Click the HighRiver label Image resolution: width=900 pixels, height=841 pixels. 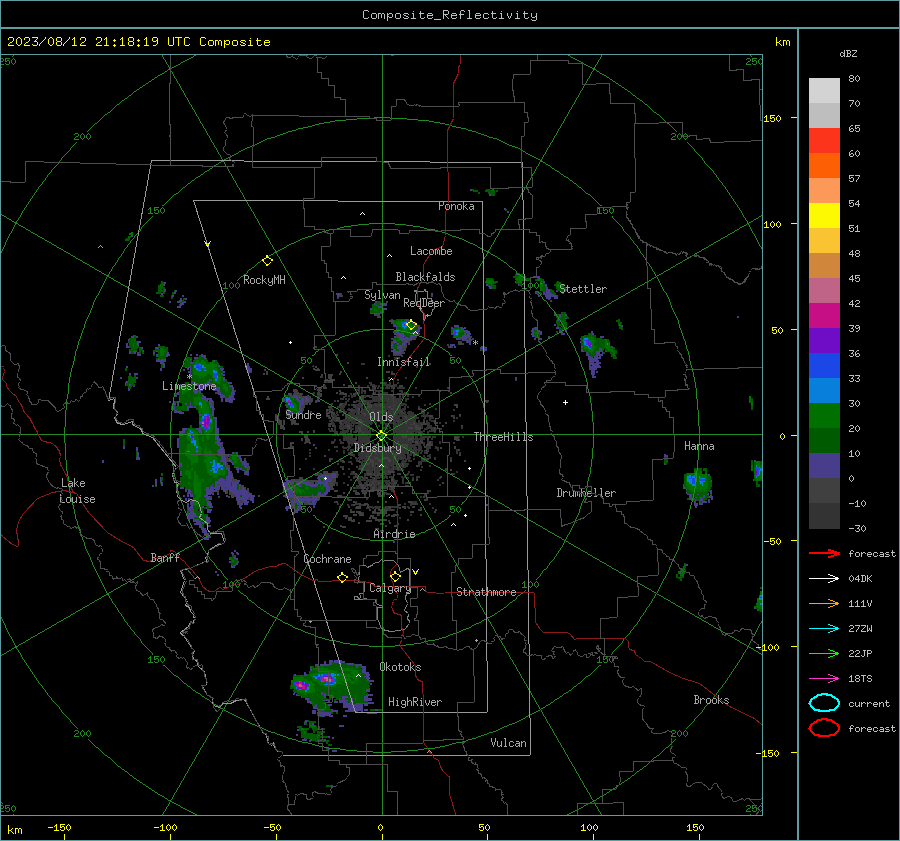415,702
